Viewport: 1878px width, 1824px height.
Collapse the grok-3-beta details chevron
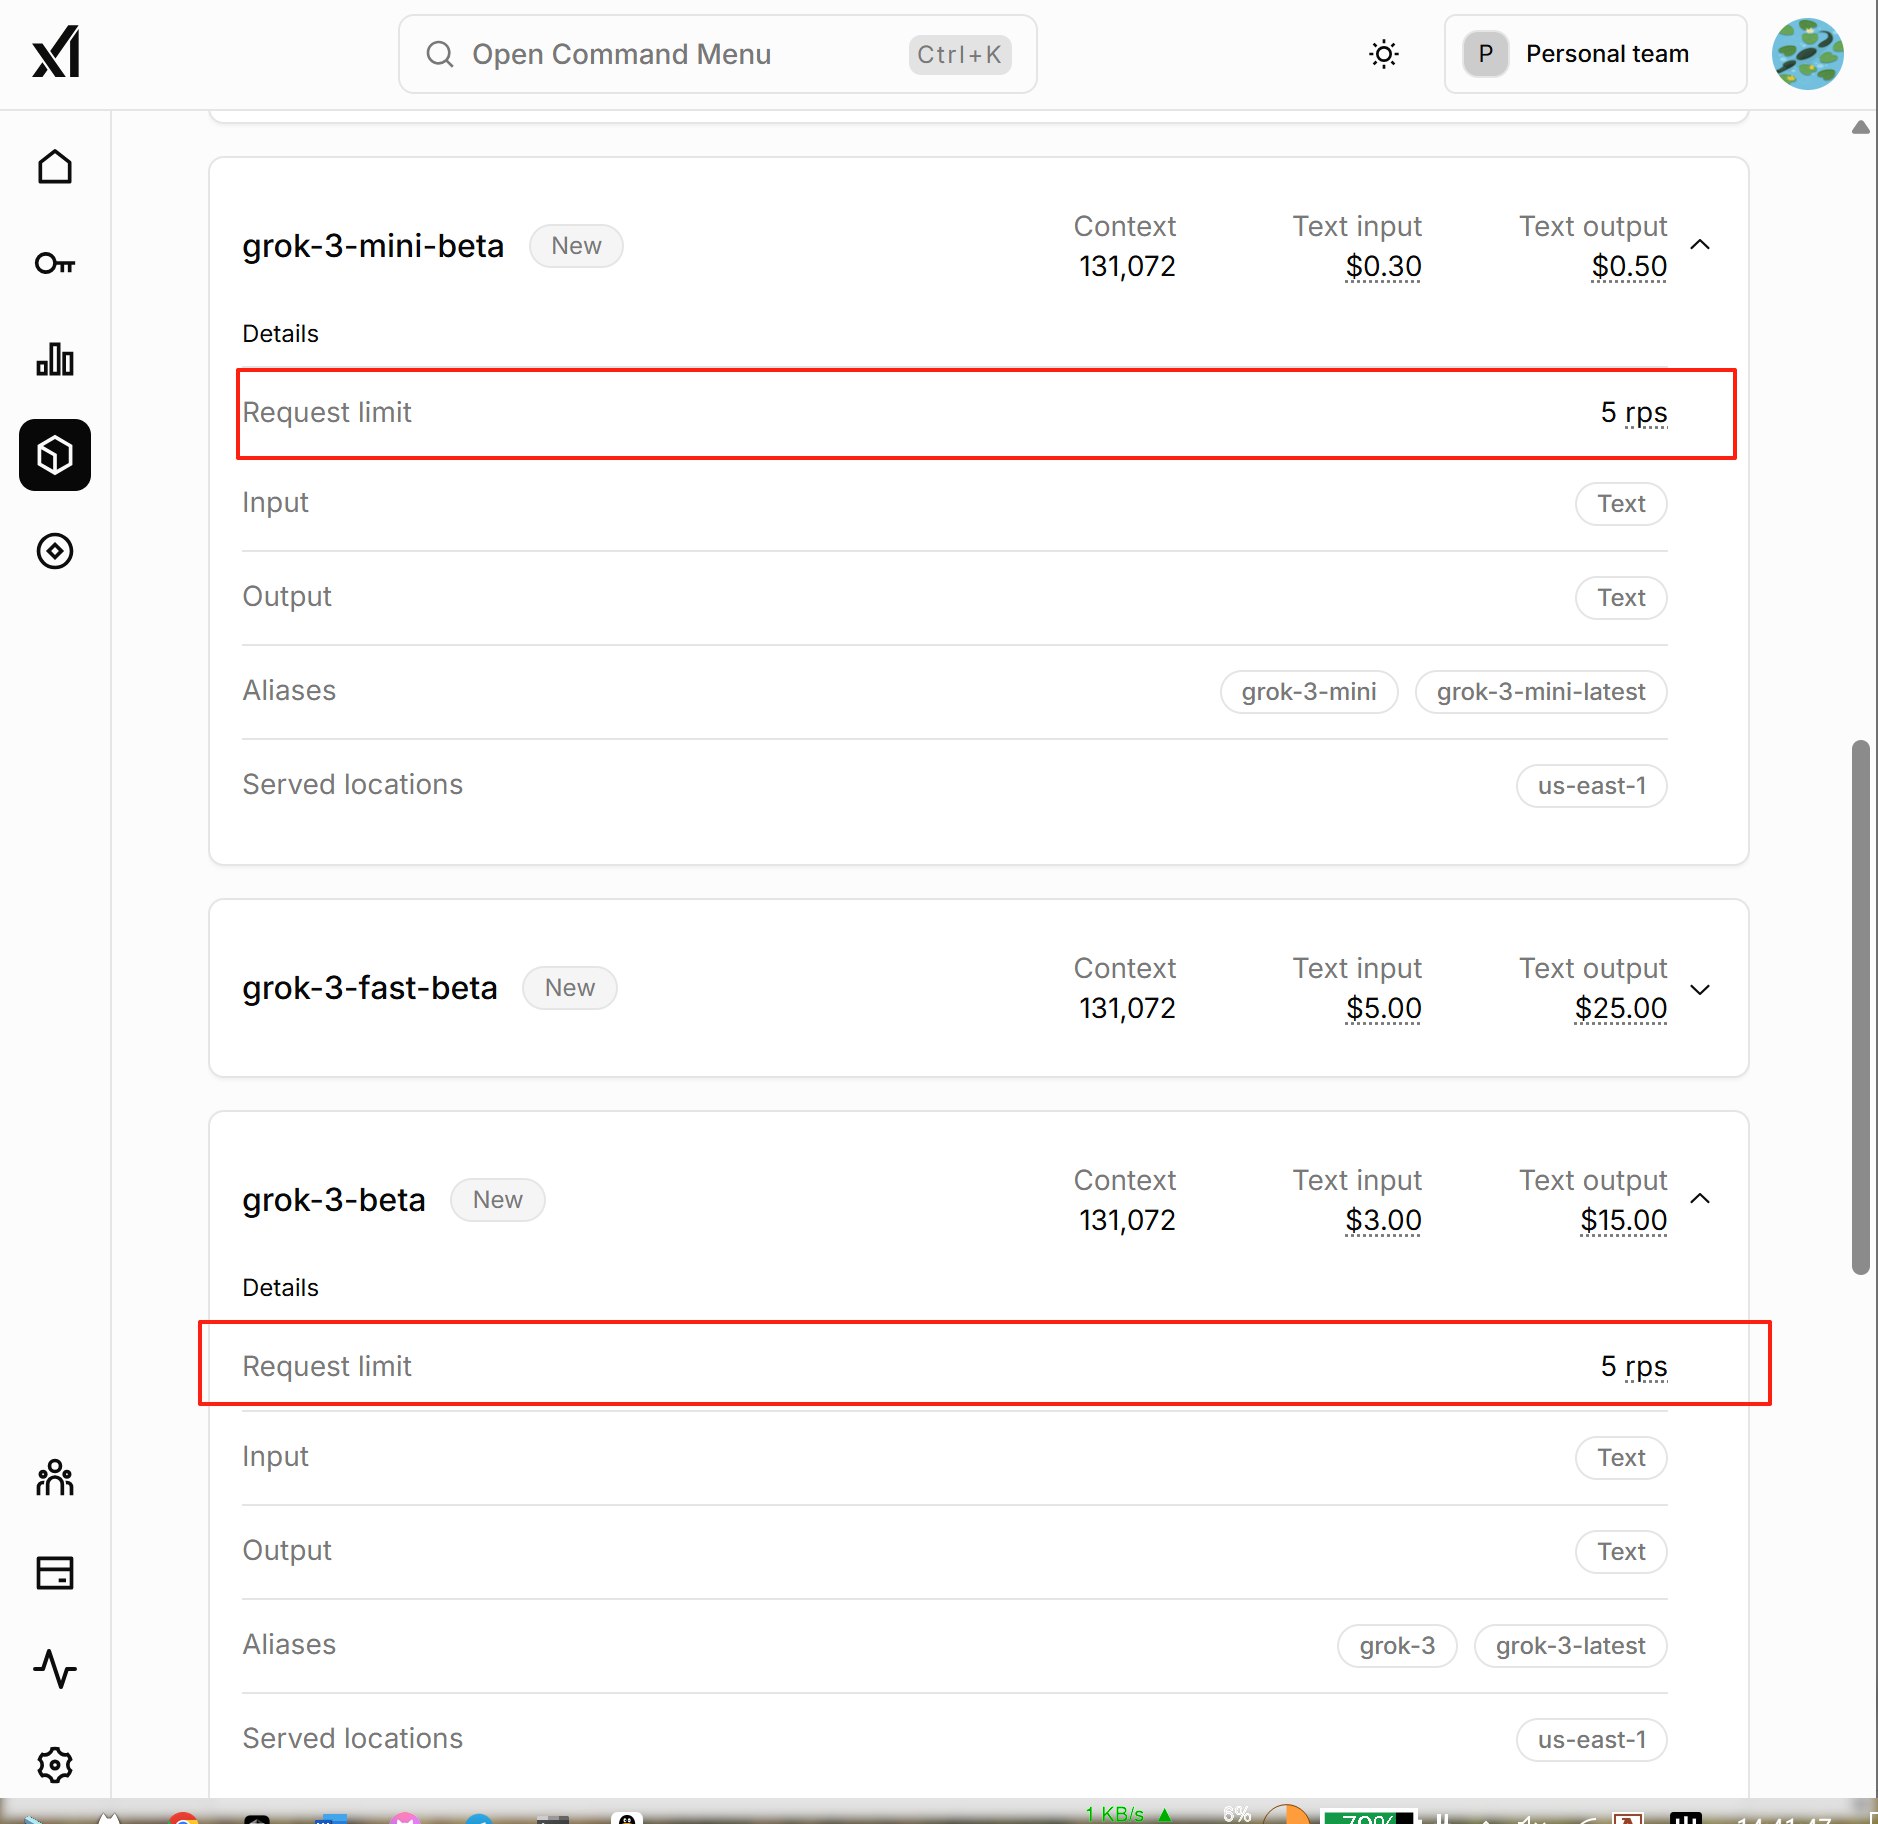pos(1700,1199)
